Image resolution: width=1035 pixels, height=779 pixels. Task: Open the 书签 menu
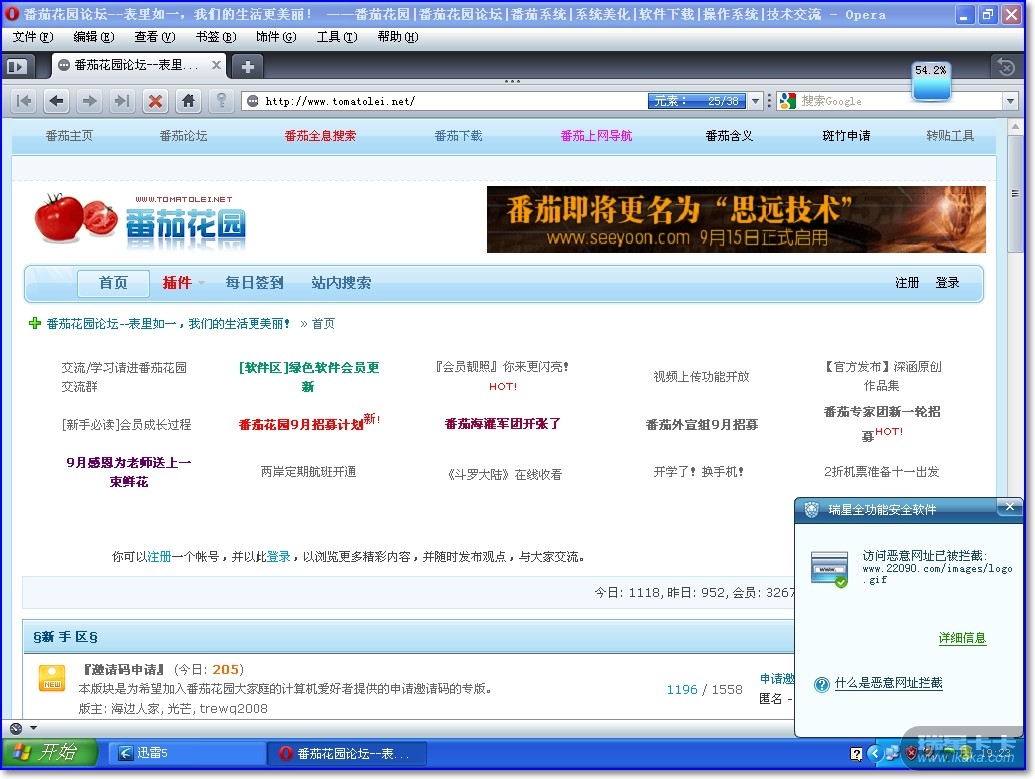coord(215,37)
